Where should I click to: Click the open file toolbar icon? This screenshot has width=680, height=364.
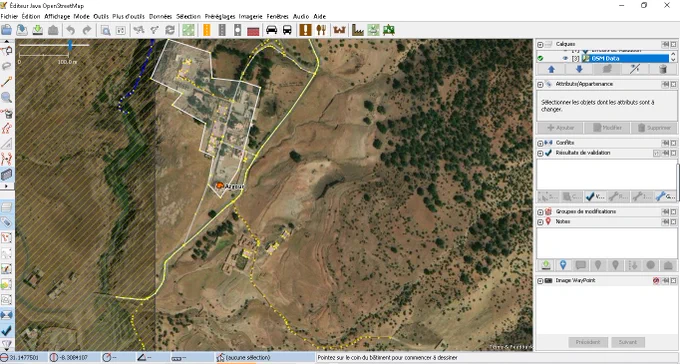(7, 30)
